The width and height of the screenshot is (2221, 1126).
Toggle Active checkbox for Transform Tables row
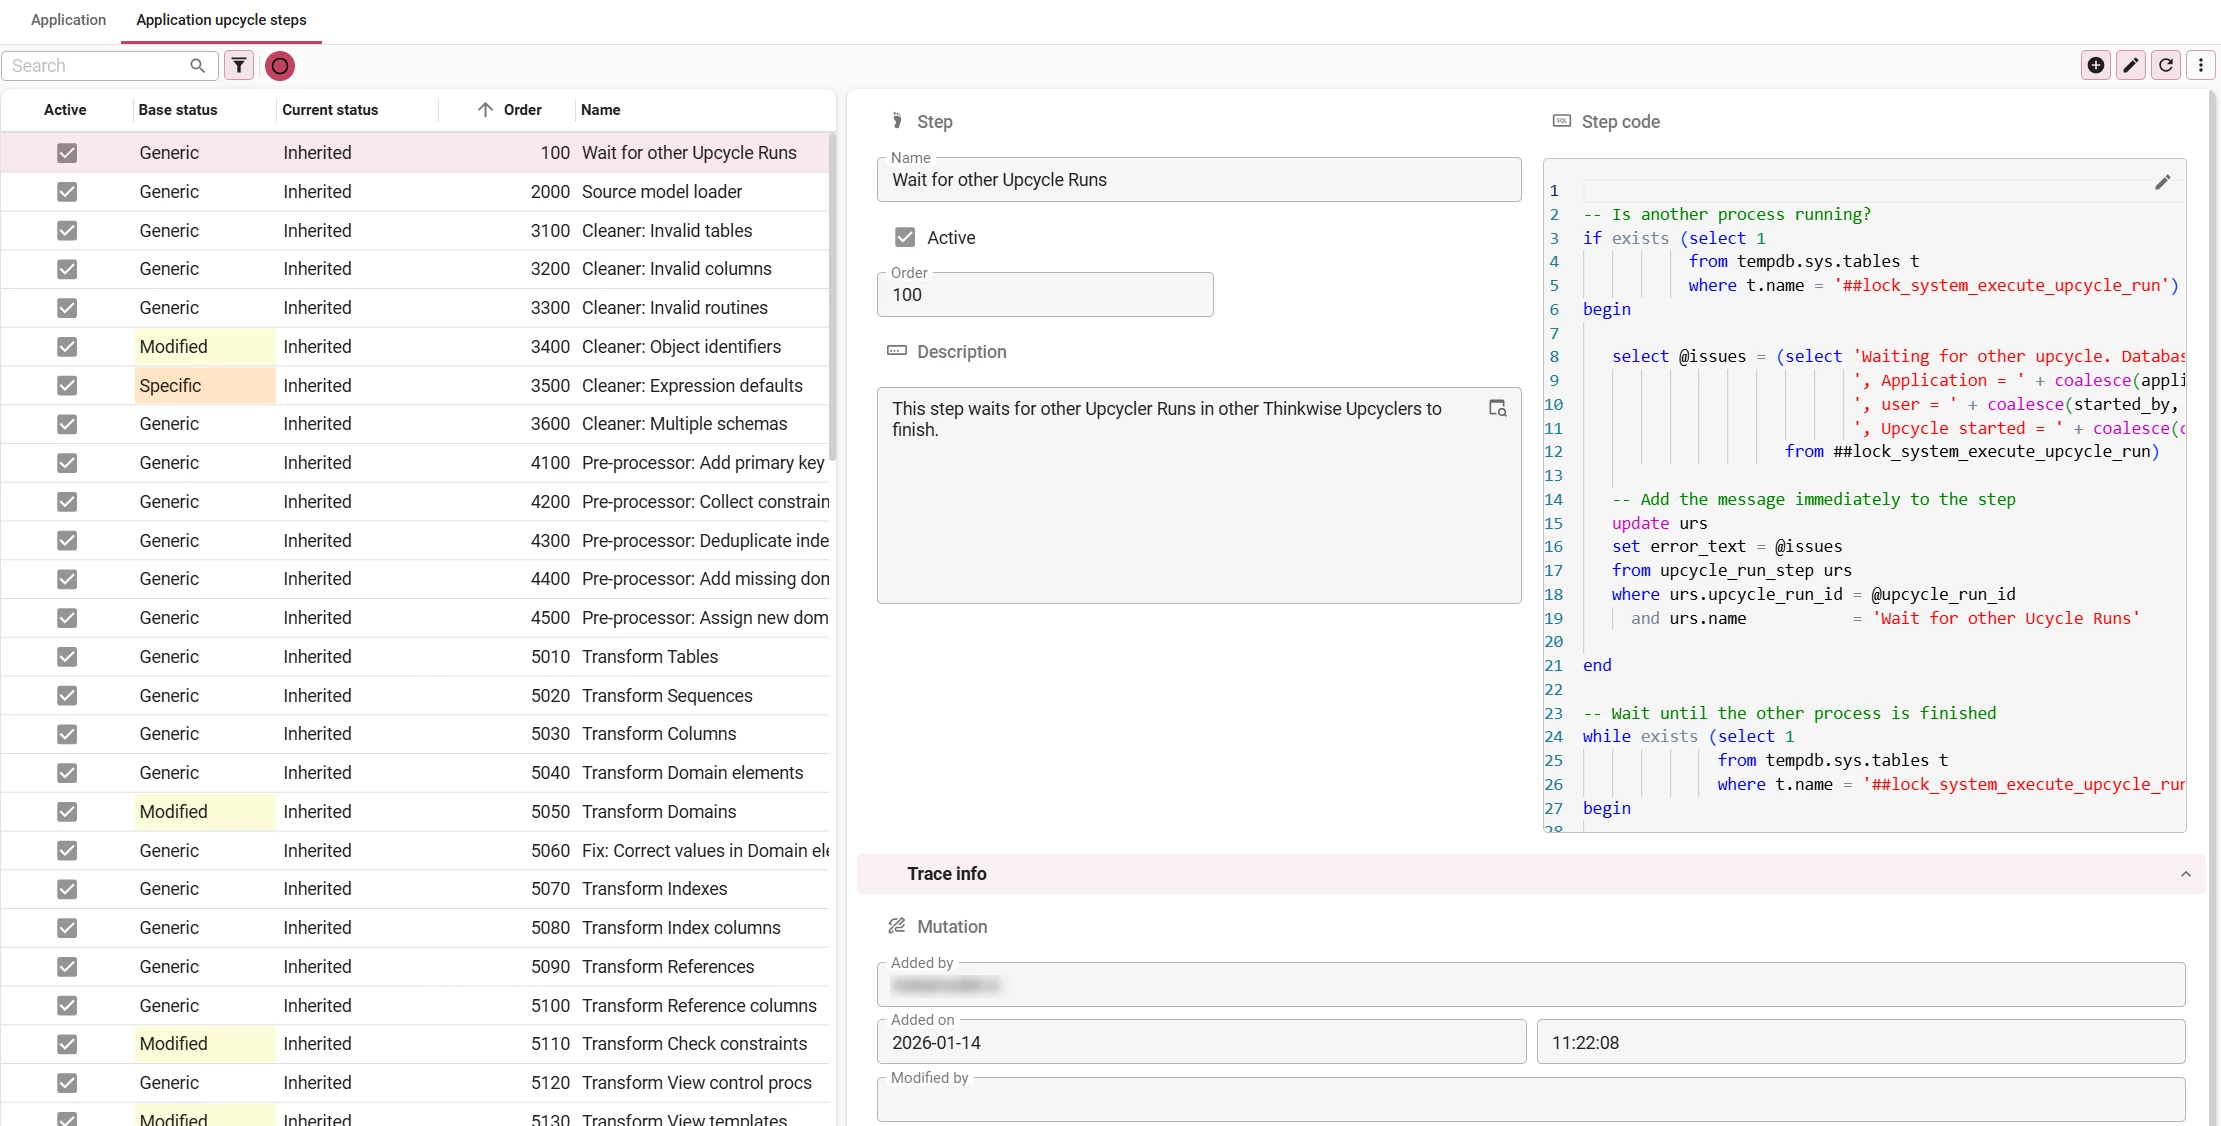point(67,657)
